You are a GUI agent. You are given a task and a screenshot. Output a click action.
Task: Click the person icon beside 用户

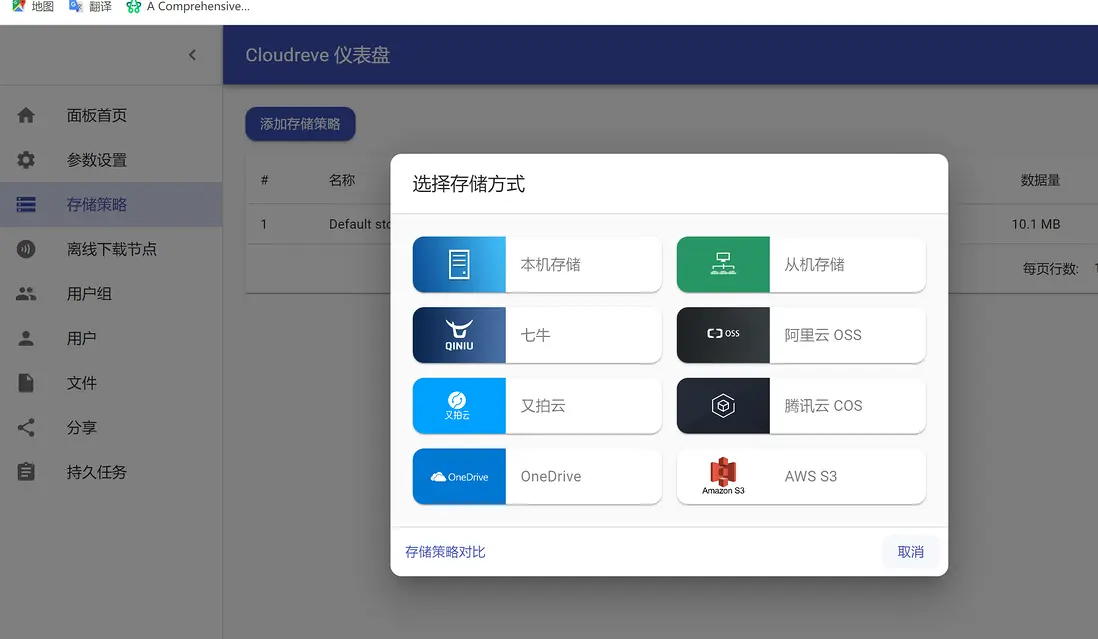click(x=26, y=339)
